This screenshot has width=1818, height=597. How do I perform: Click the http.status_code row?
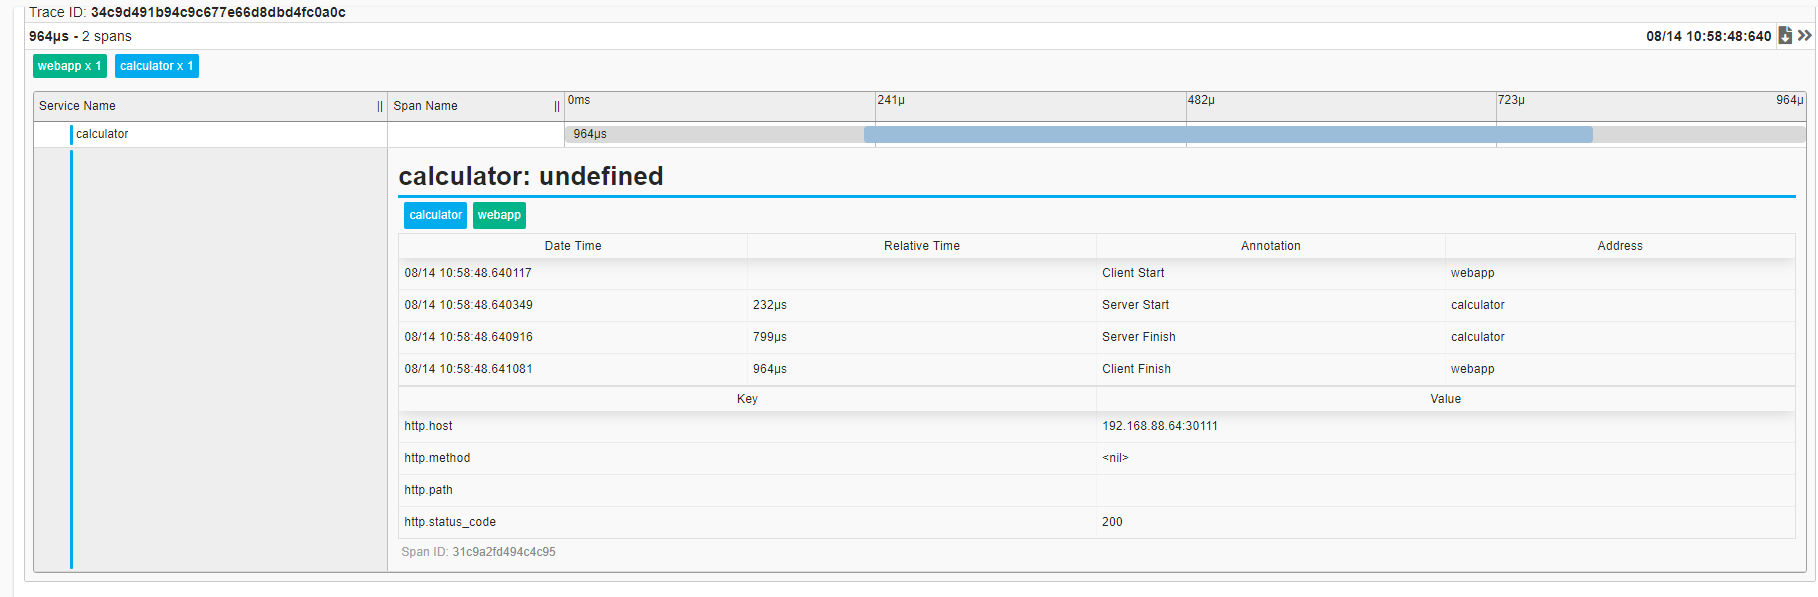[450, 522]
